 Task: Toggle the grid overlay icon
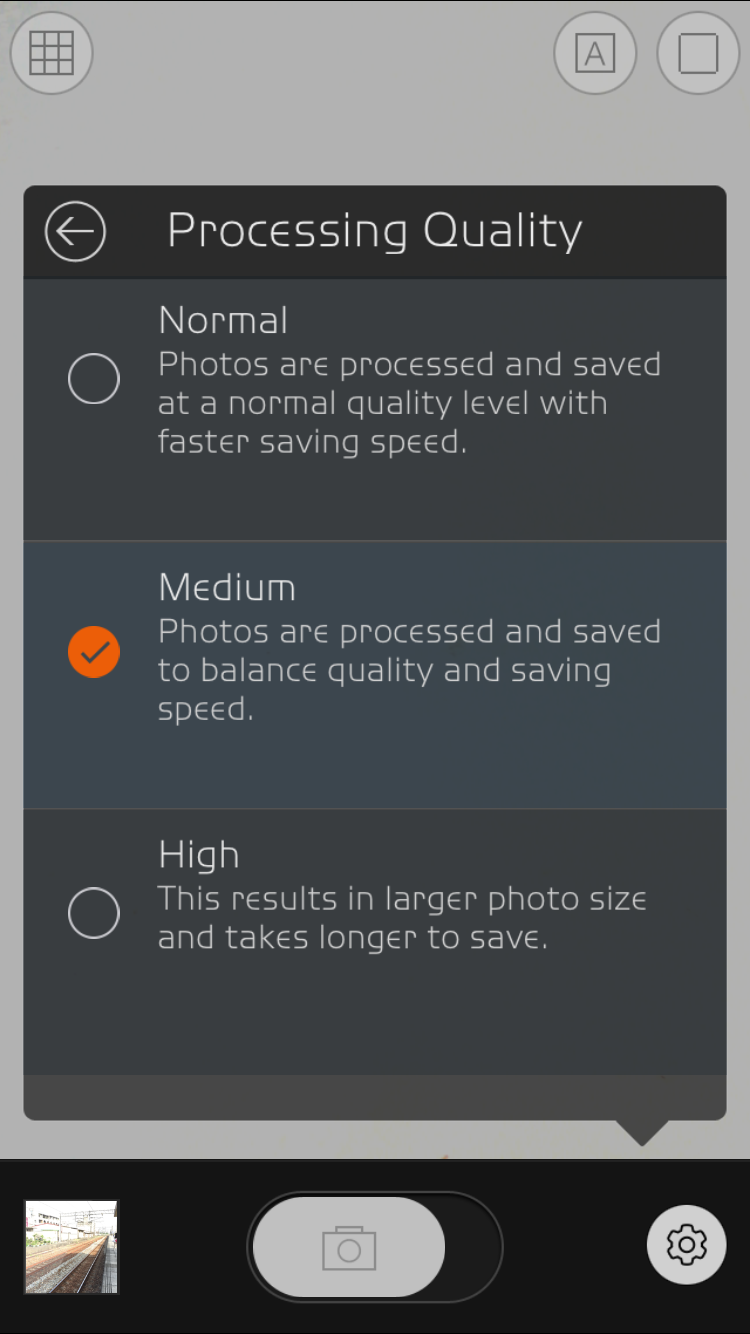(x=51, y=53)
